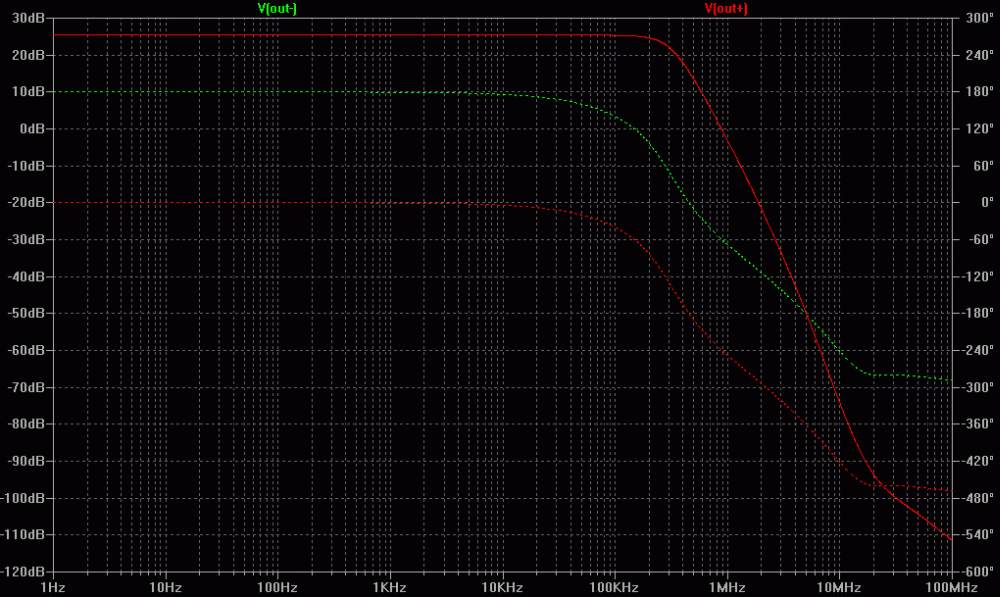Click the -110dB axis label
The height and width of the screenshot is (597, 1000).
point(23,534)
